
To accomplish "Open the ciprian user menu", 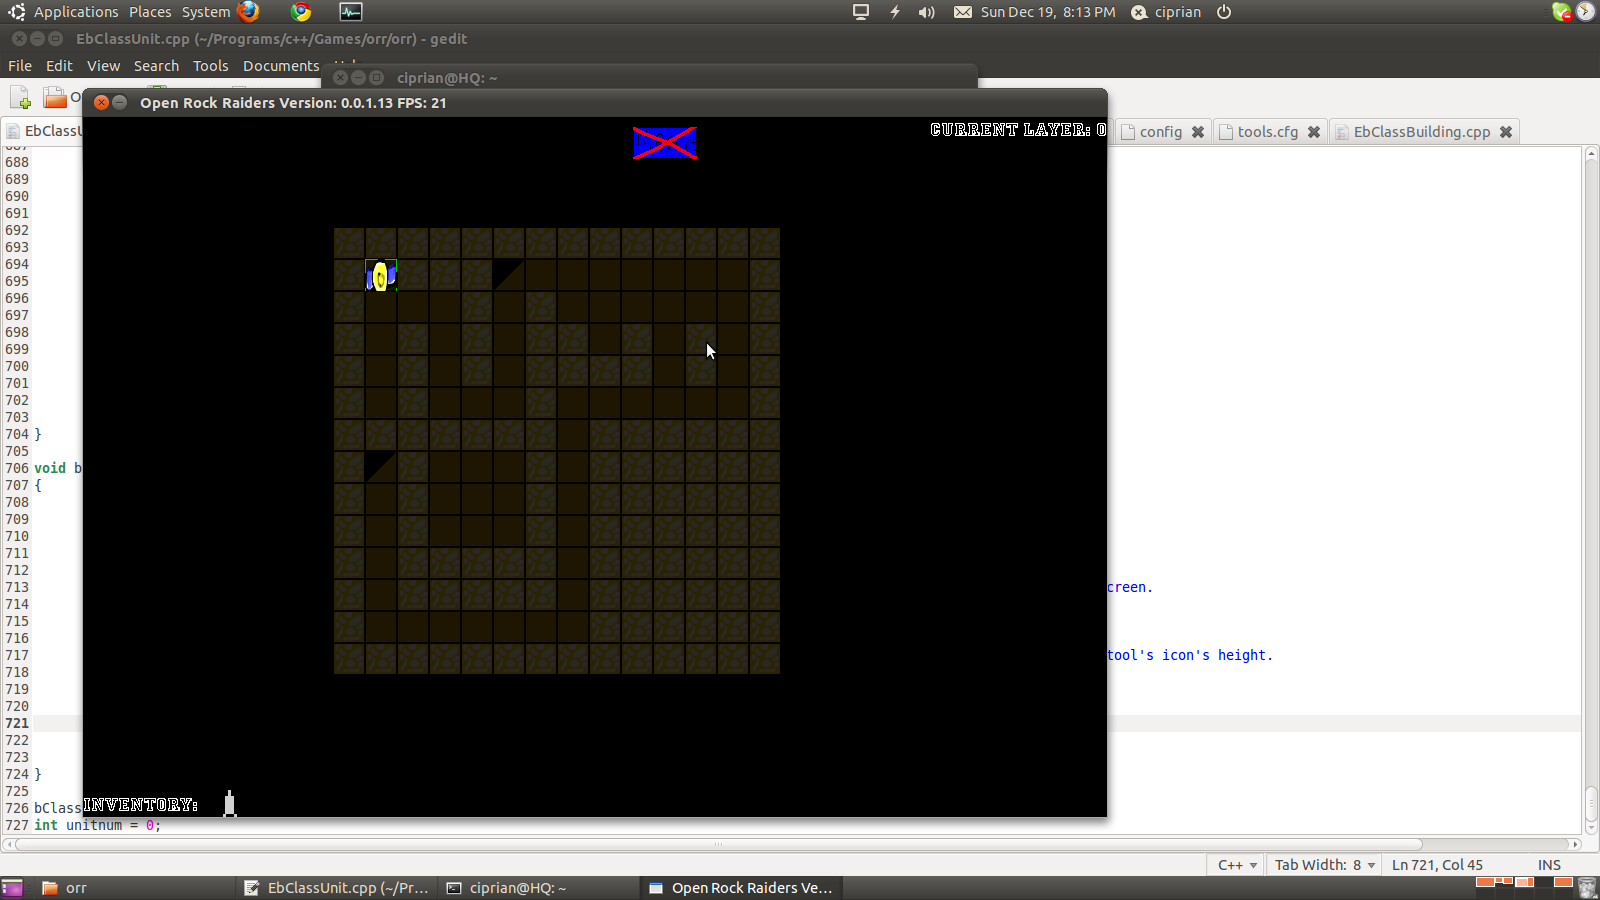I will click(1167, 12).
